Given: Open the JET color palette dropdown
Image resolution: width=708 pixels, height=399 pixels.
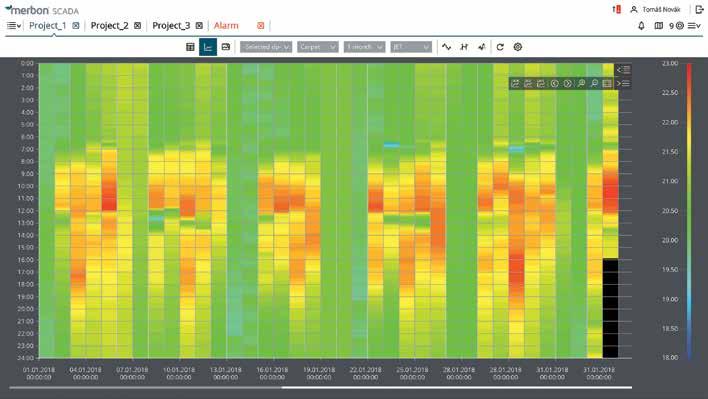Looking at the screenshot, I should [411, 47].
